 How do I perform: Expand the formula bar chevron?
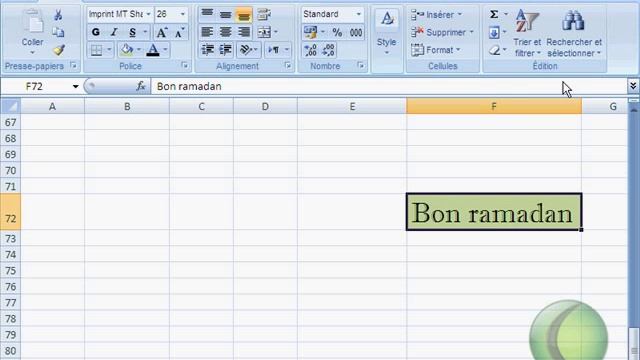(633, 86)
